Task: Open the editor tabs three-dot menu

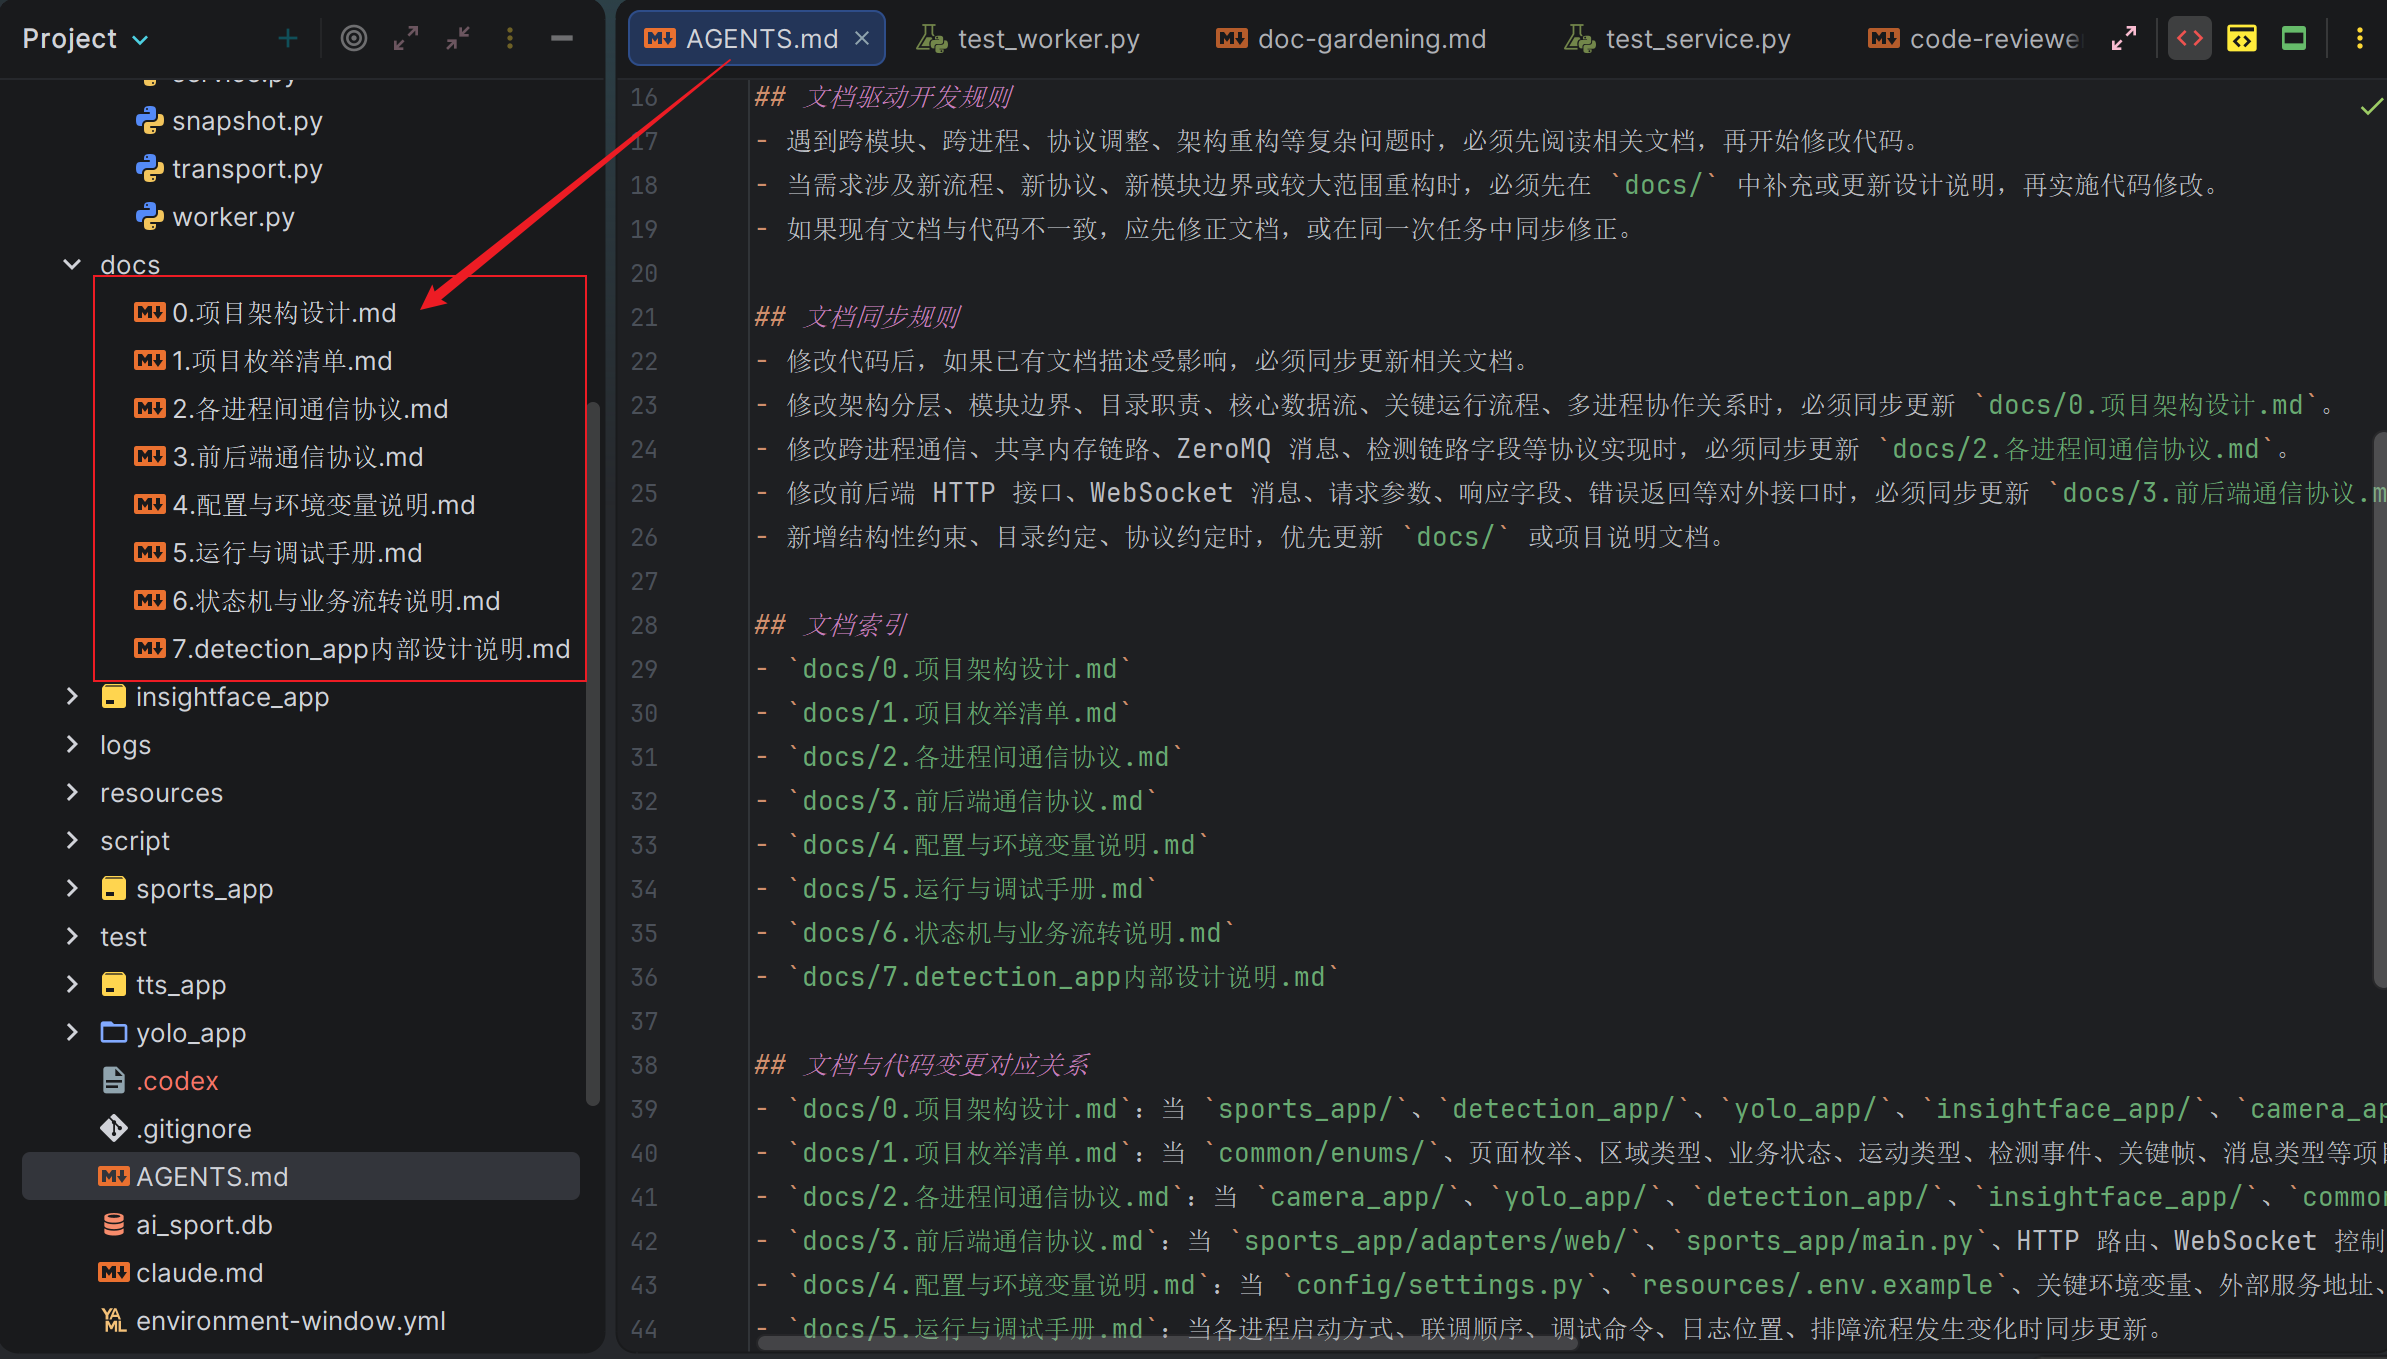Action: (x=2360, y=39)
